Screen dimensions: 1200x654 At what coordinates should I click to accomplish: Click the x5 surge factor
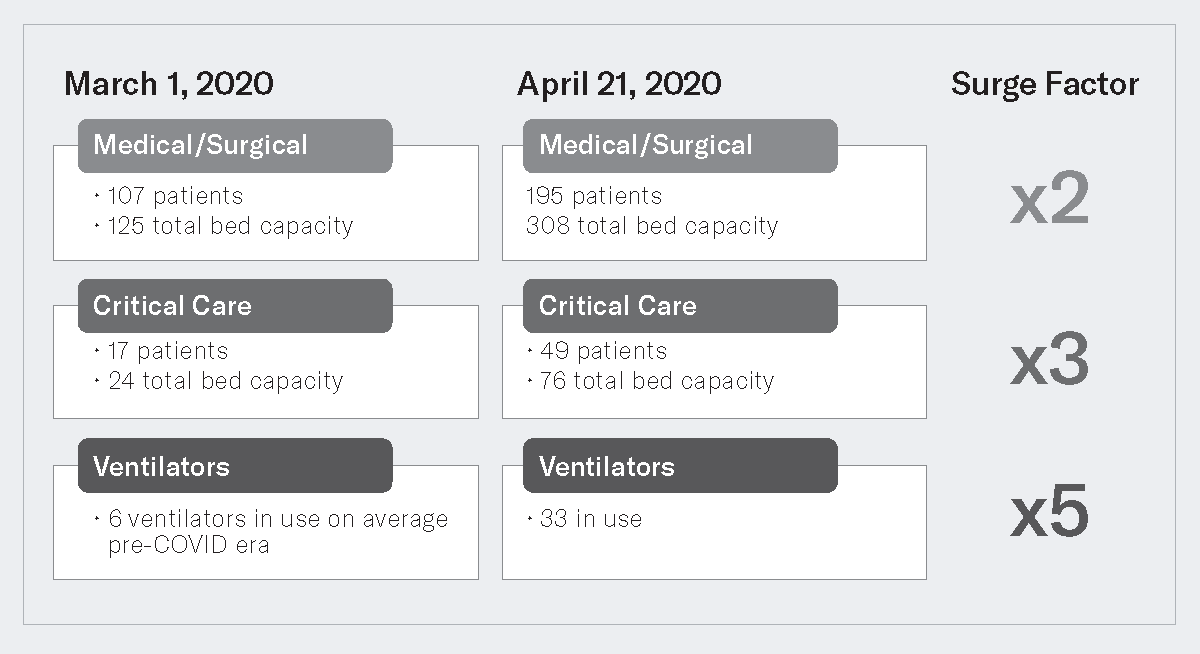[x=1049, y=514]
